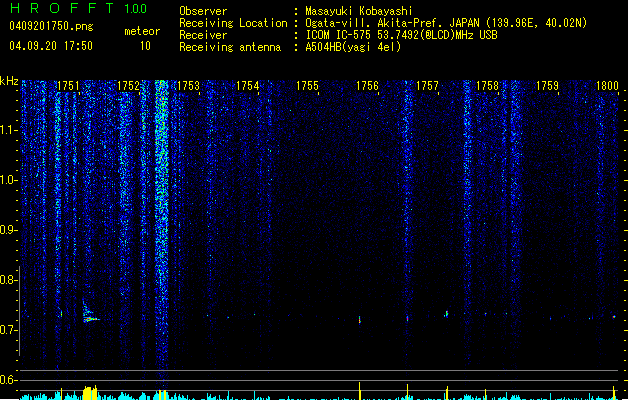Screen dimensions: 629x400
Task: Click the 'Observer' label
Action: point(203,11)
